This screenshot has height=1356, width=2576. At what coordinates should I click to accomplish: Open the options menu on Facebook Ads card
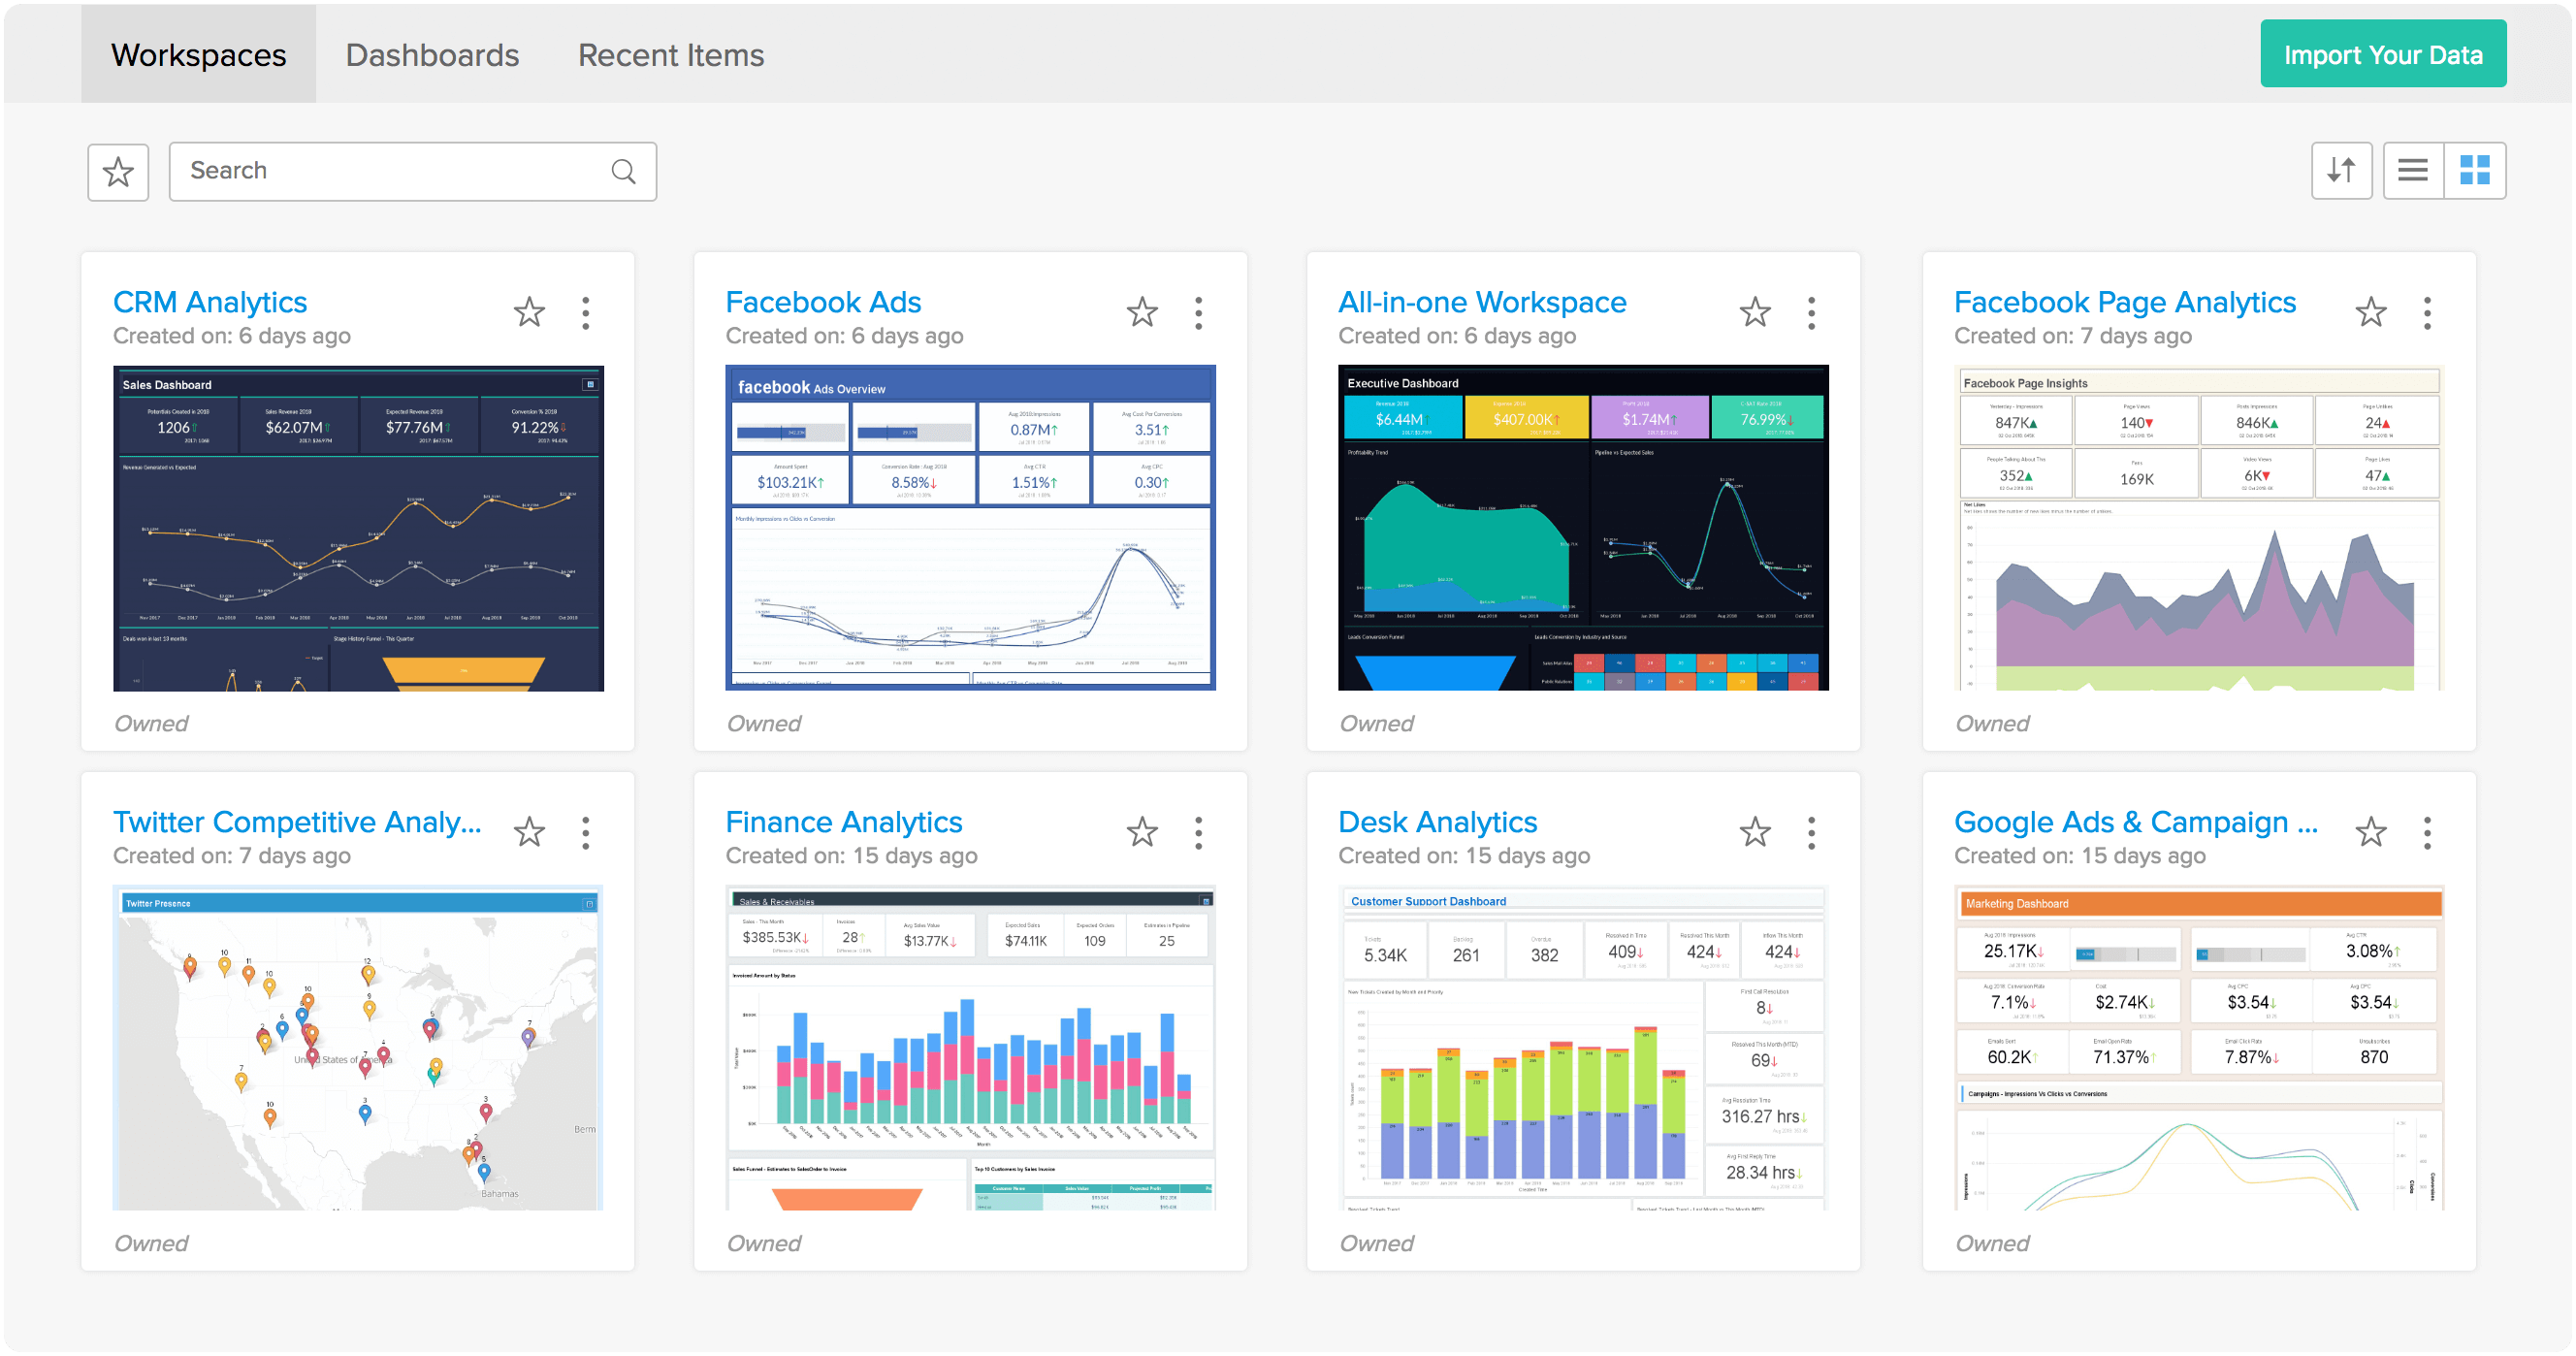1198,312
